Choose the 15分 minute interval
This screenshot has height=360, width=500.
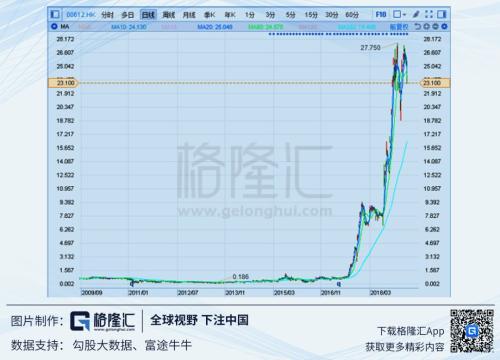311,15
